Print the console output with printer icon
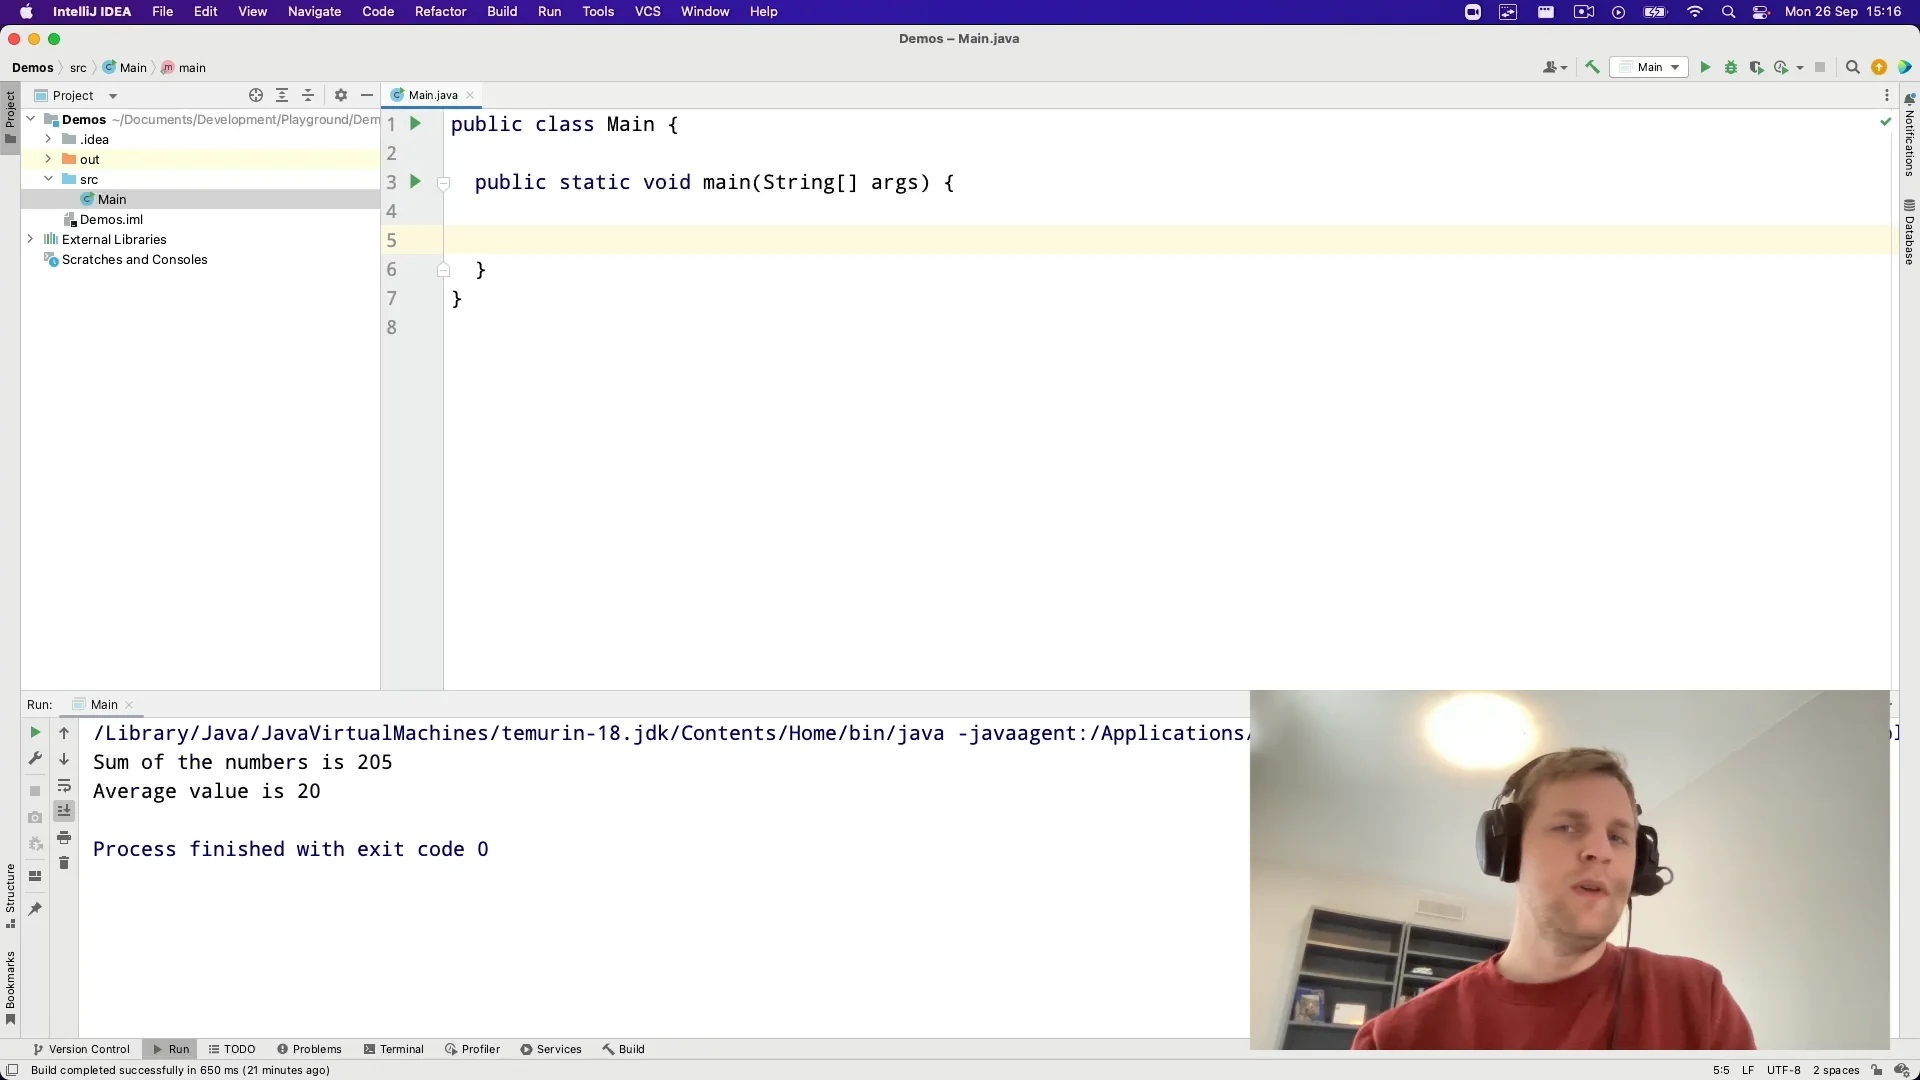Image resolution: width=1920 pixels, height=1080 pixels. [64, 837]
